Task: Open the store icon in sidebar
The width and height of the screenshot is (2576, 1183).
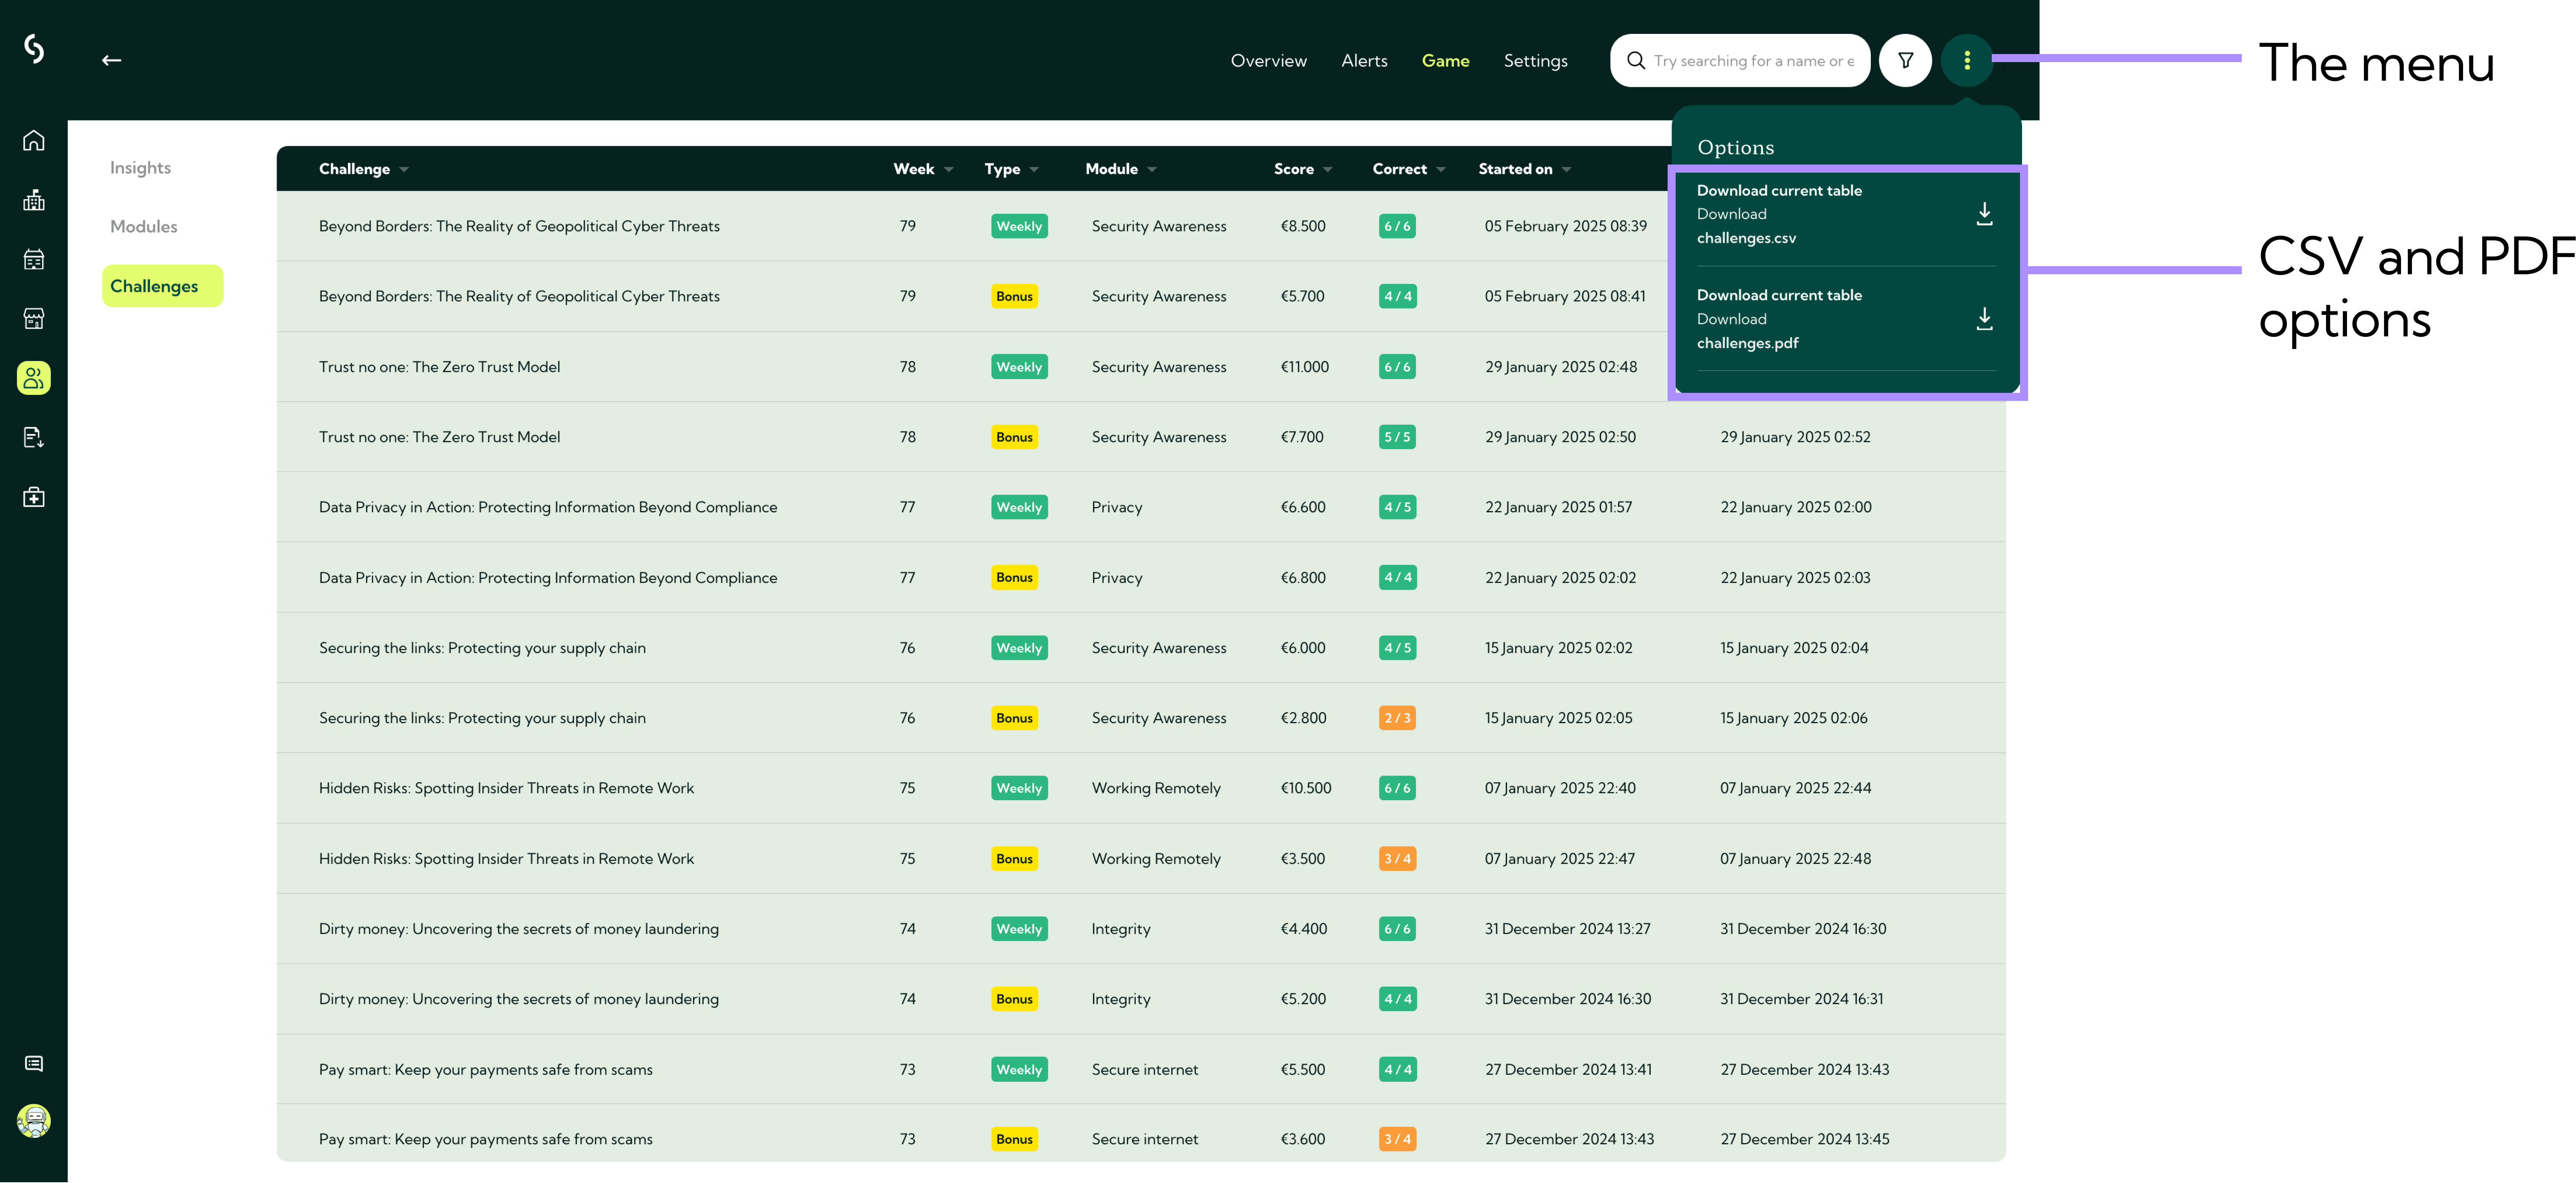Action: click(x=34, y=319)
